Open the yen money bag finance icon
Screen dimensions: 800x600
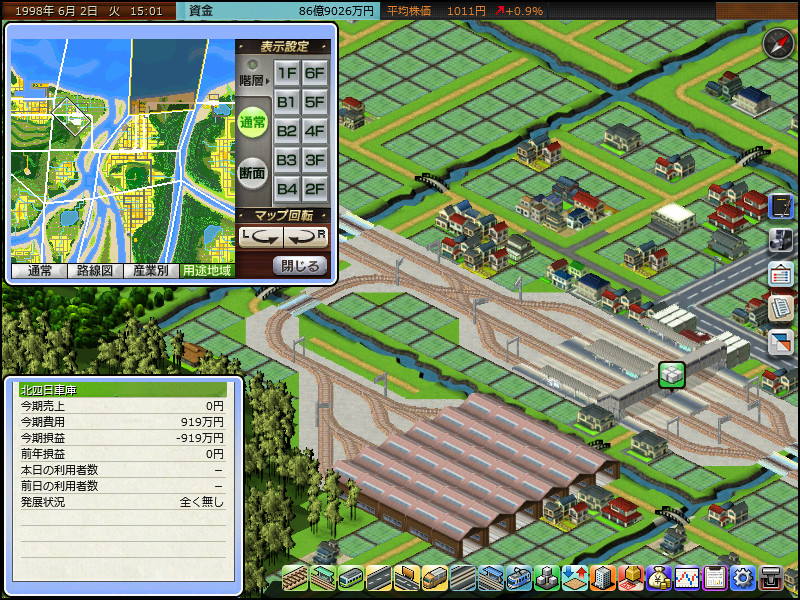point(659,579)
